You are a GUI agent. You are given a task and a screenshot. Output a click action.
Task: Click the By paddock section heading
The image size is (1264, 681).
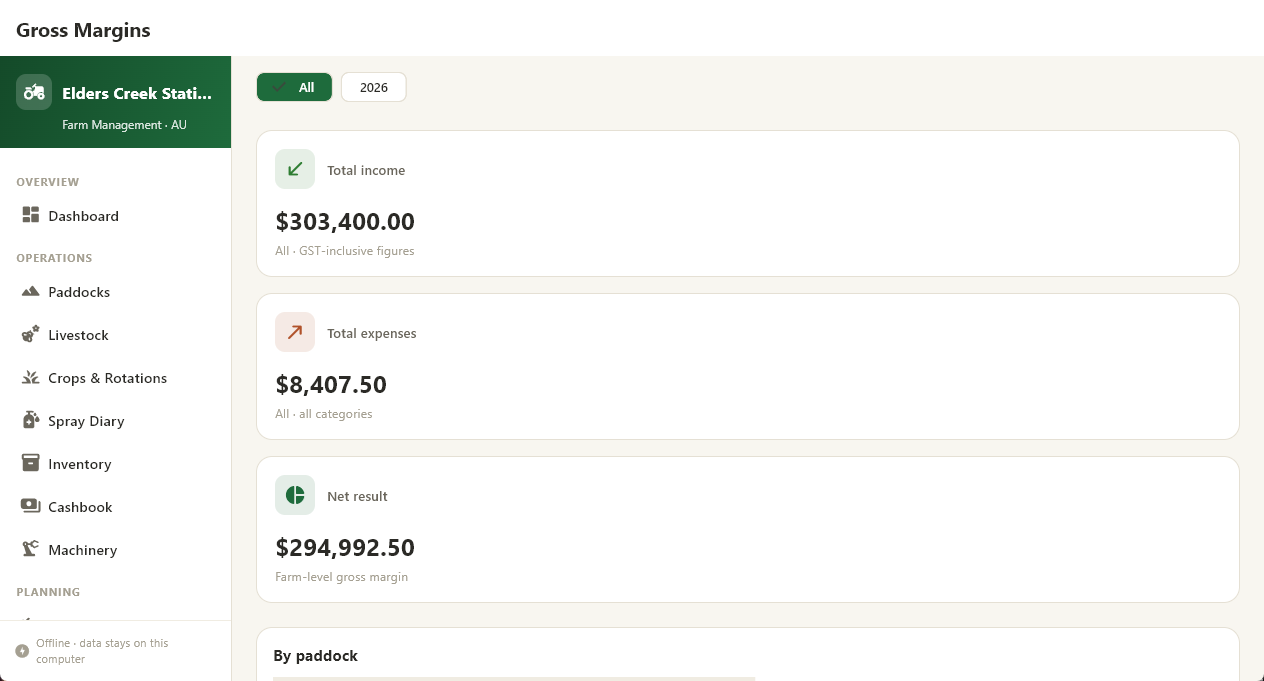click(x=315, y=656)
